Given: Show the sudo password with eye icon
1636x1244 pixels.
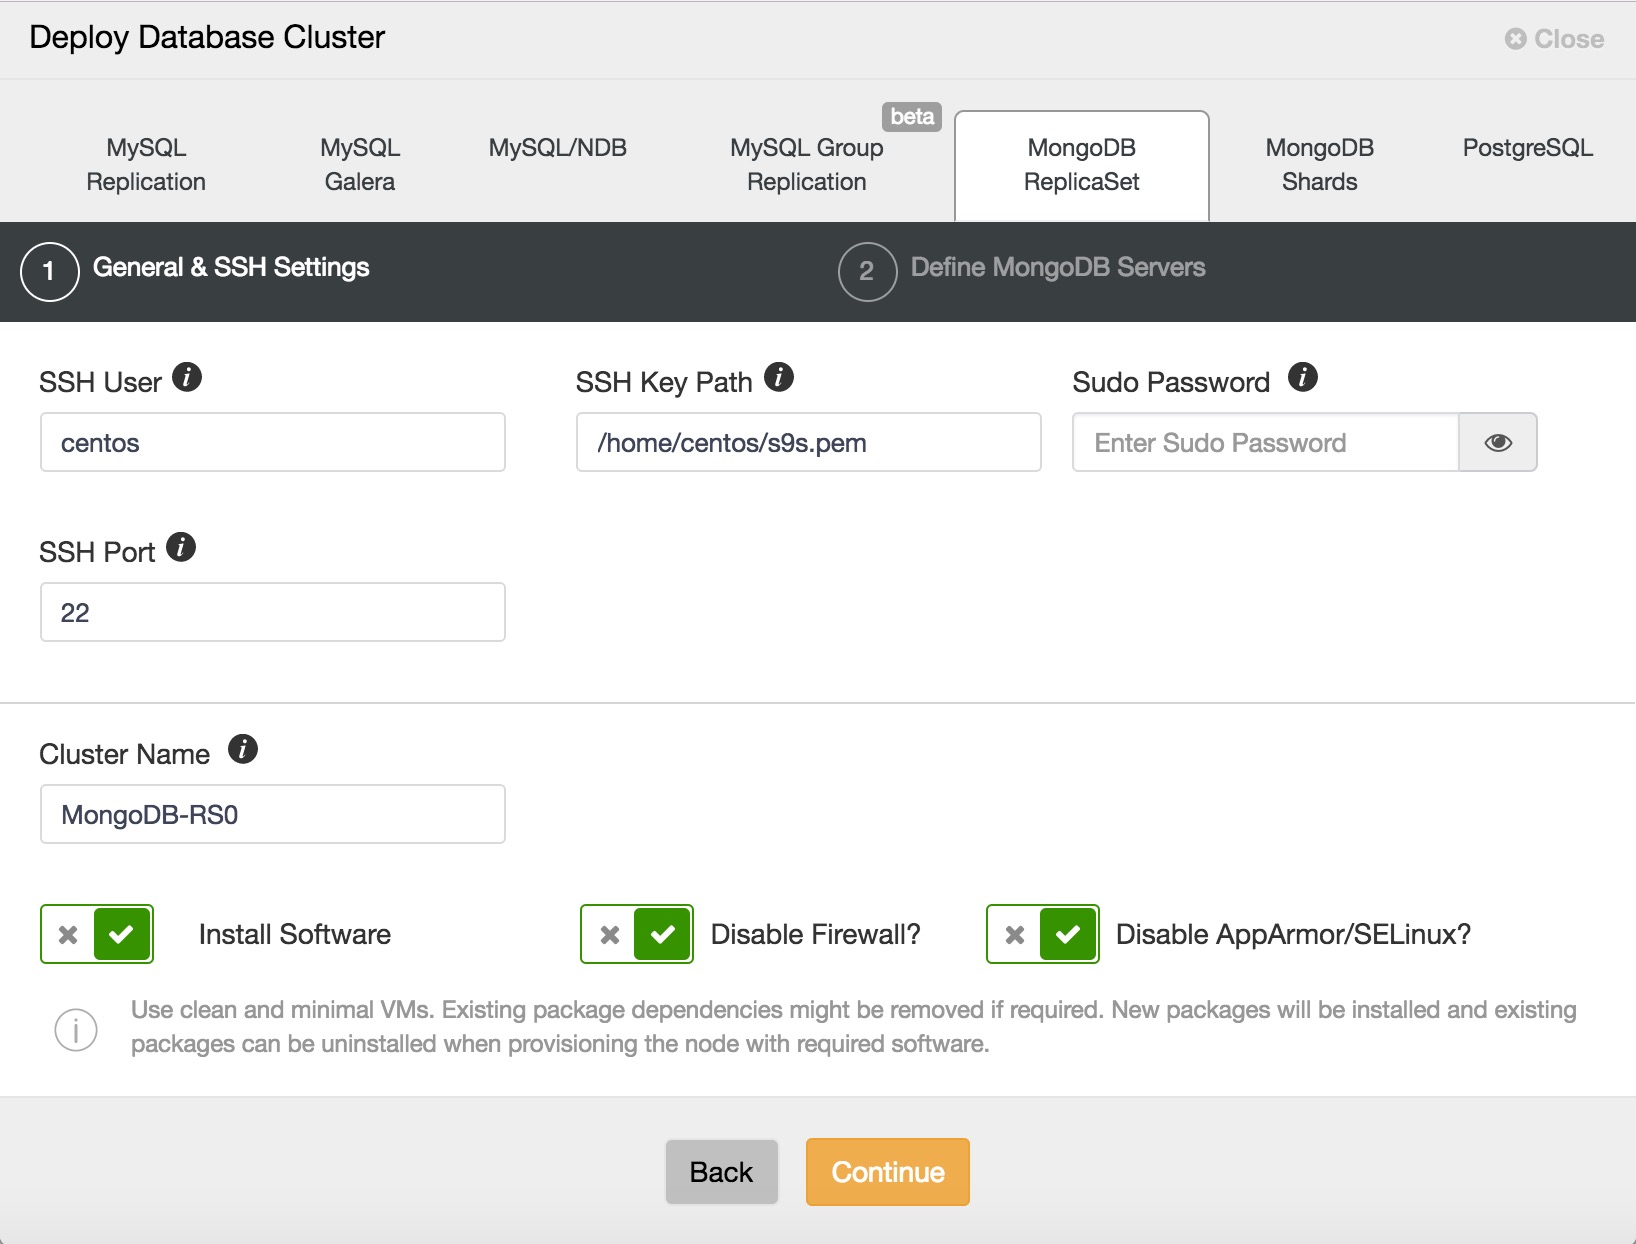Looking at the screenshot, I should (1497, 442).
